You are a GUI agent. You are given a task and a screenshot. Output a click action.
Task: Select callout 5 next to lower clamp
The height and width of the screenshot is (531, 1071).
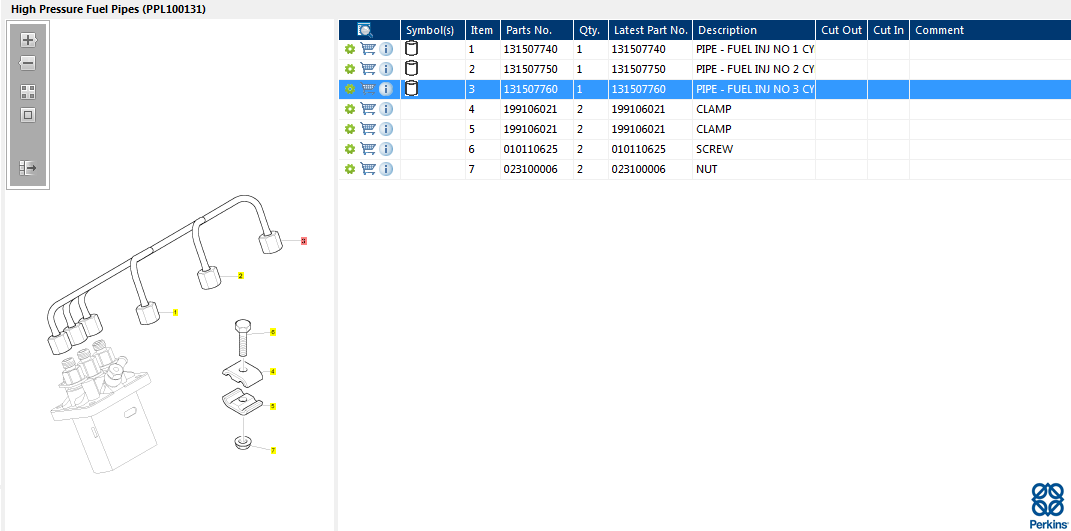click(x=273, y=406)
